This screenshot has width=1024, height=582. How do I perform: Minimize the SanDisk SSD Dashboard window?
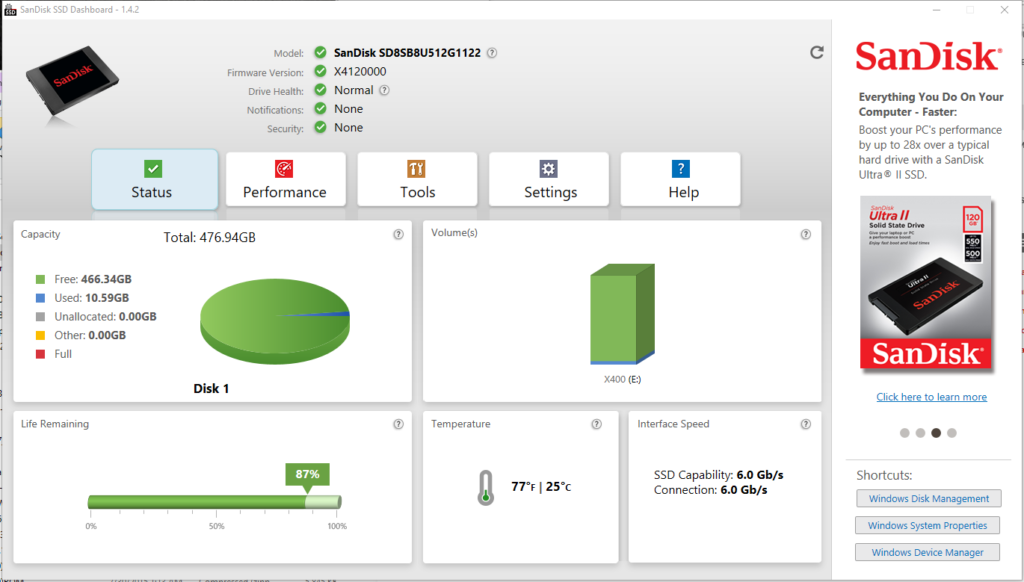(x=936, y=10)
